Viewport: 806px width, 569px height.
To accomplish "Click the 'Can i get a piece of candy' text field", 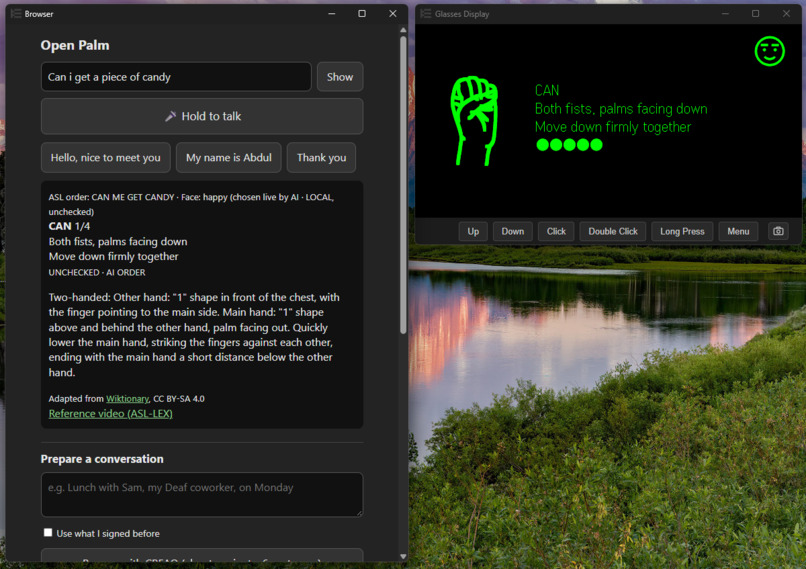I will [176, 77].
